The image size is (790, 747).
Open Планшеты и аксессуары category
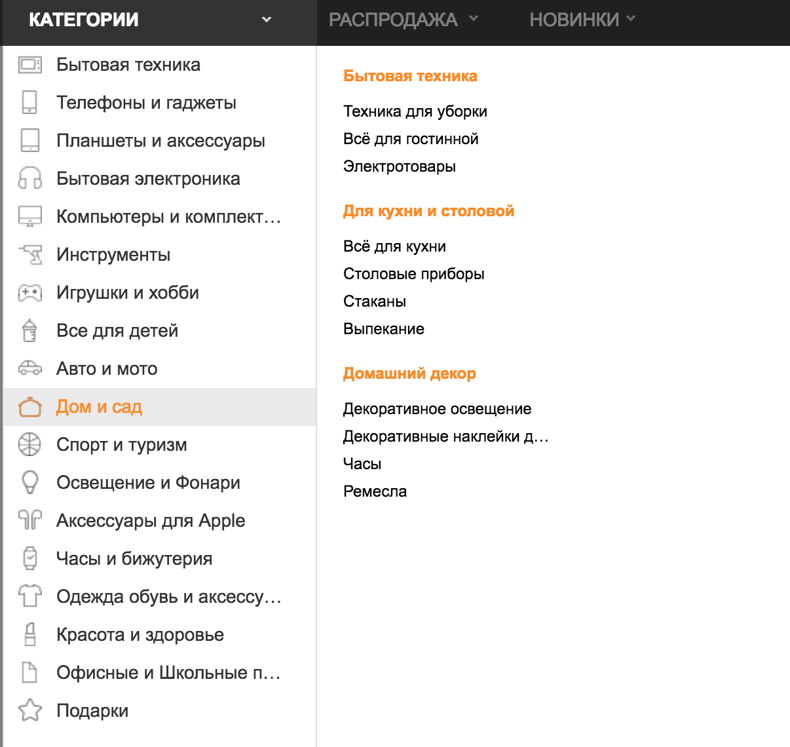tap(160, 141)
